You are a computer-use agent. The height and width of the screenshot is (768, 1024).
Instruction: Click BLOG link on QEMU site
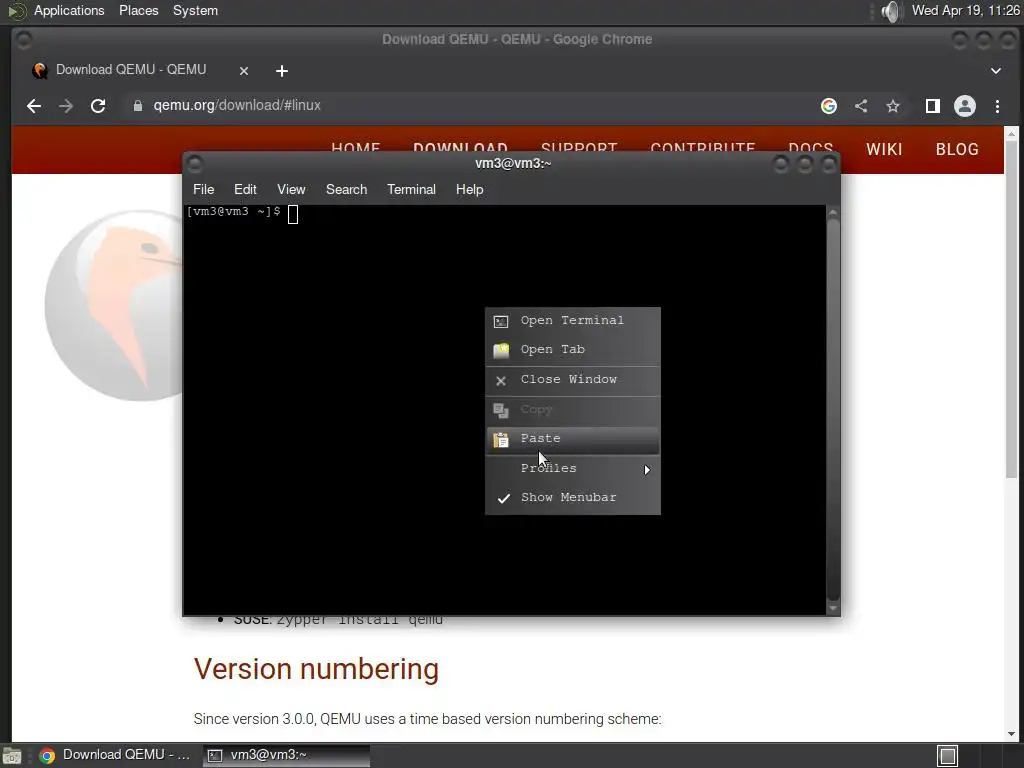click(x=957, y=150)
